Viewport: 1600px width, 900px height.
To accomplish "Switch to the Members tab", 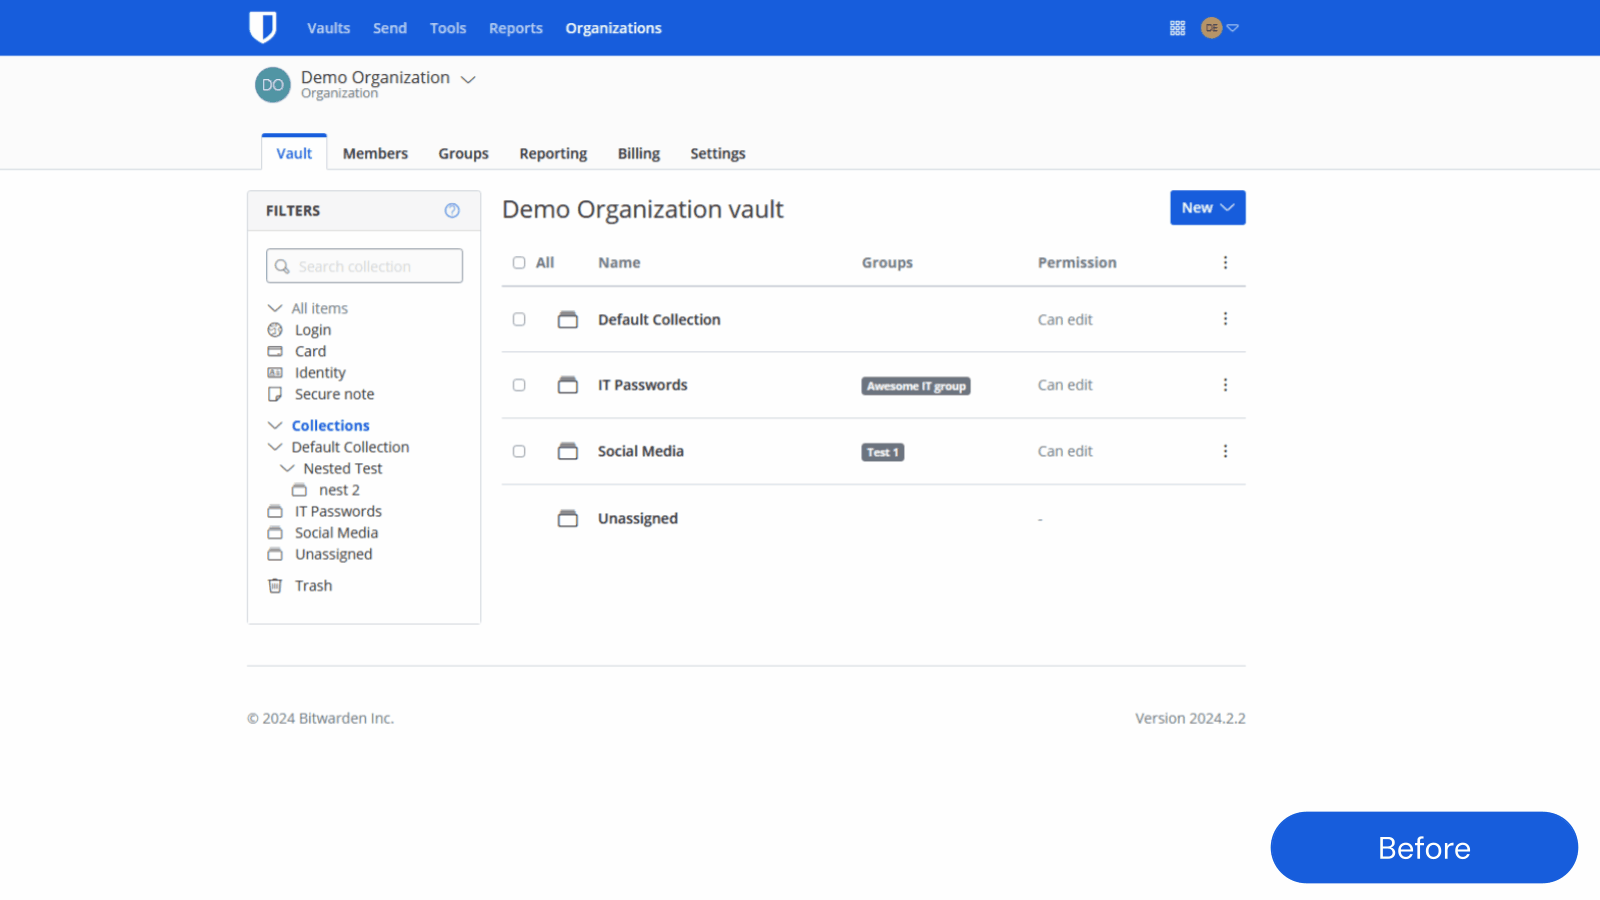I will (375, 153).
